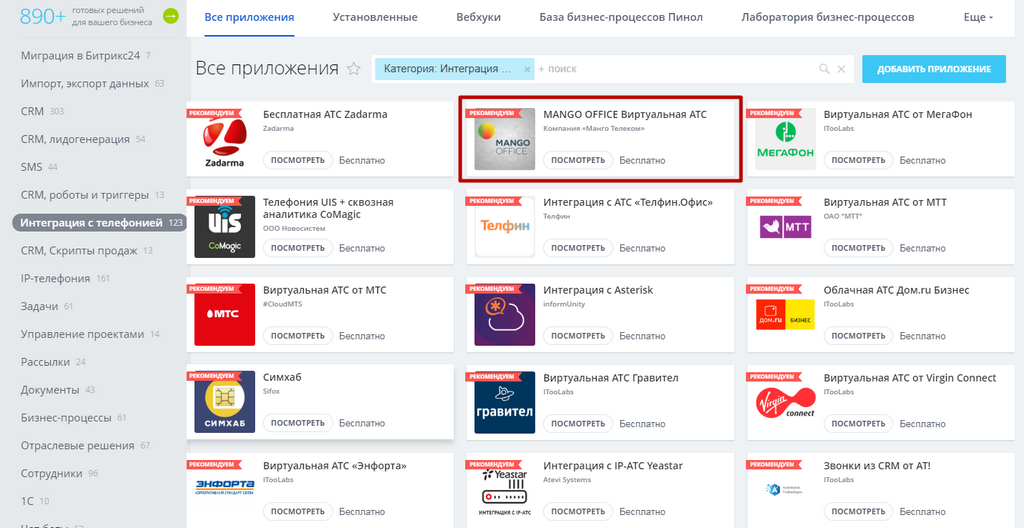Switch to Все приложения tab
The height and width of the screenshot is (528, 1024).
(x=249, y=18)
